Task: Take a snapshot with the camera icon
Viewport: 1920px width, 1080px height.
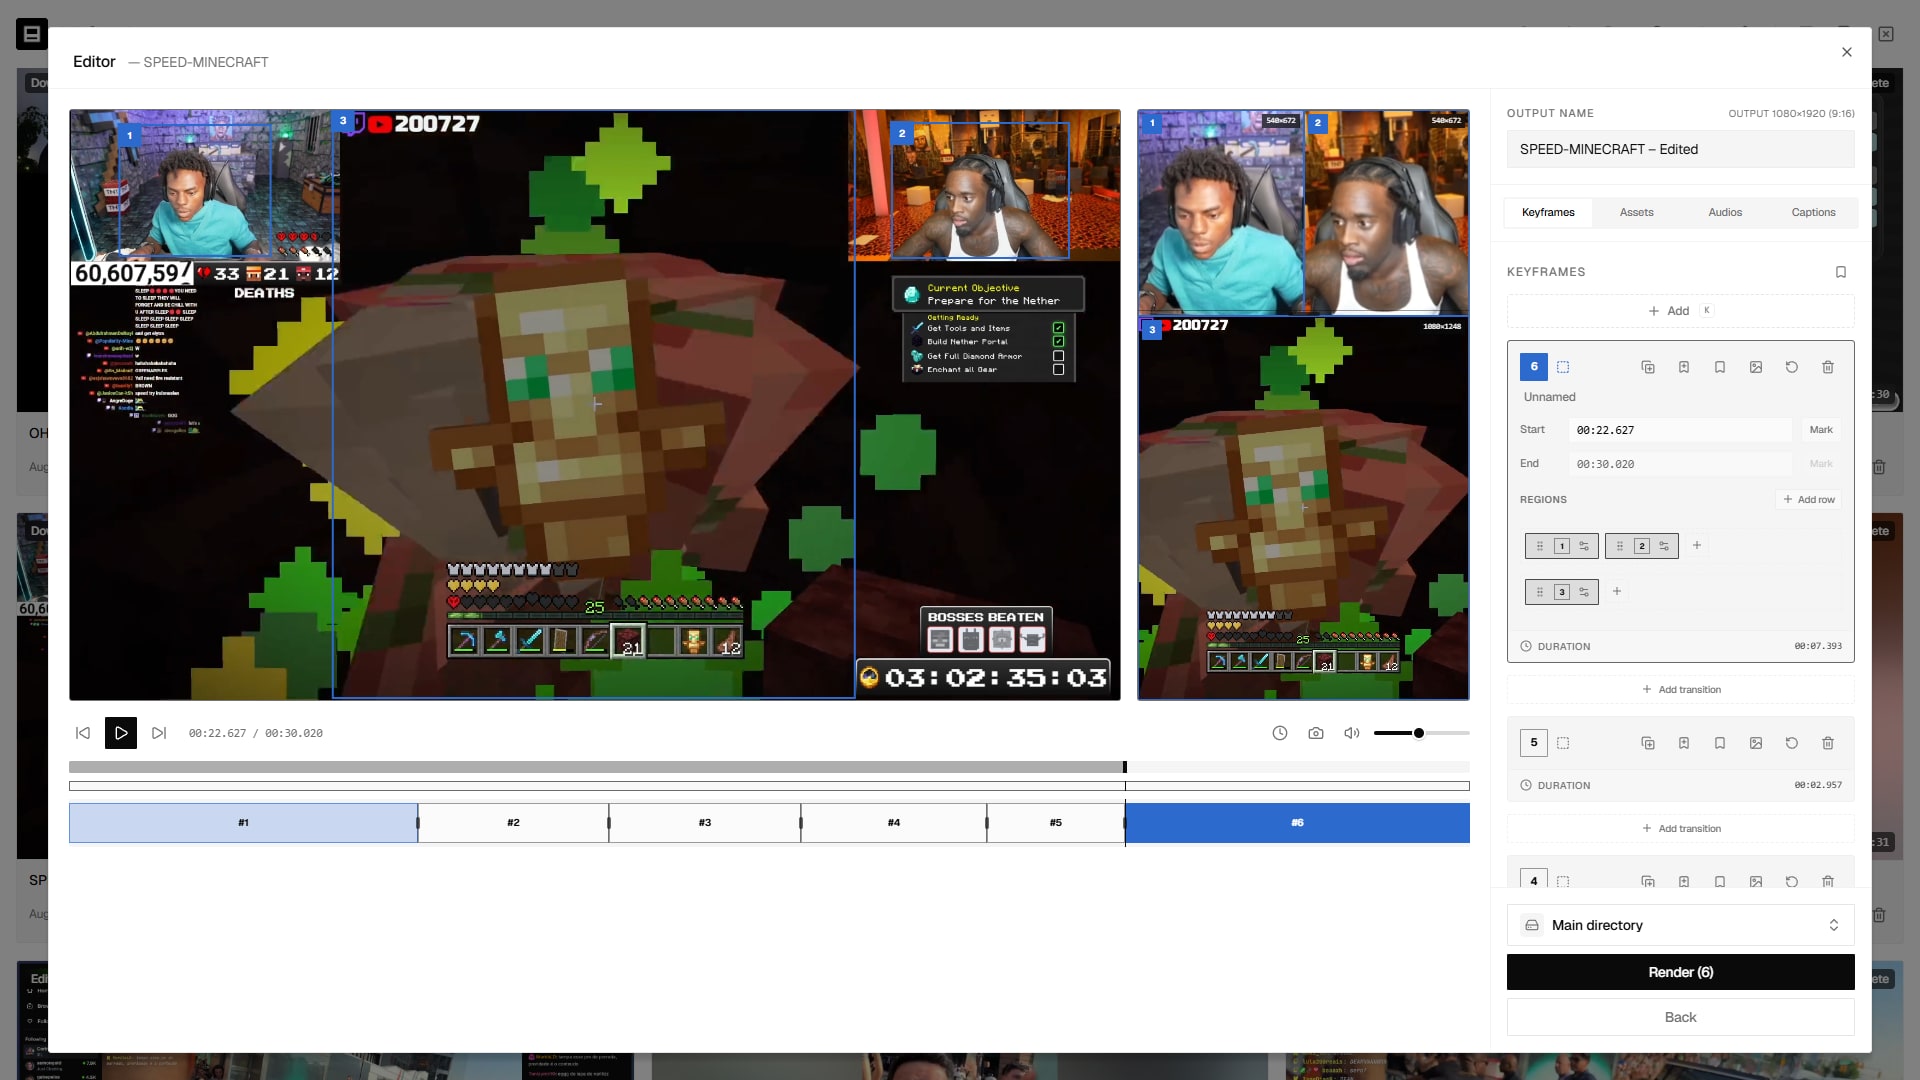Action: (1316, 733)
